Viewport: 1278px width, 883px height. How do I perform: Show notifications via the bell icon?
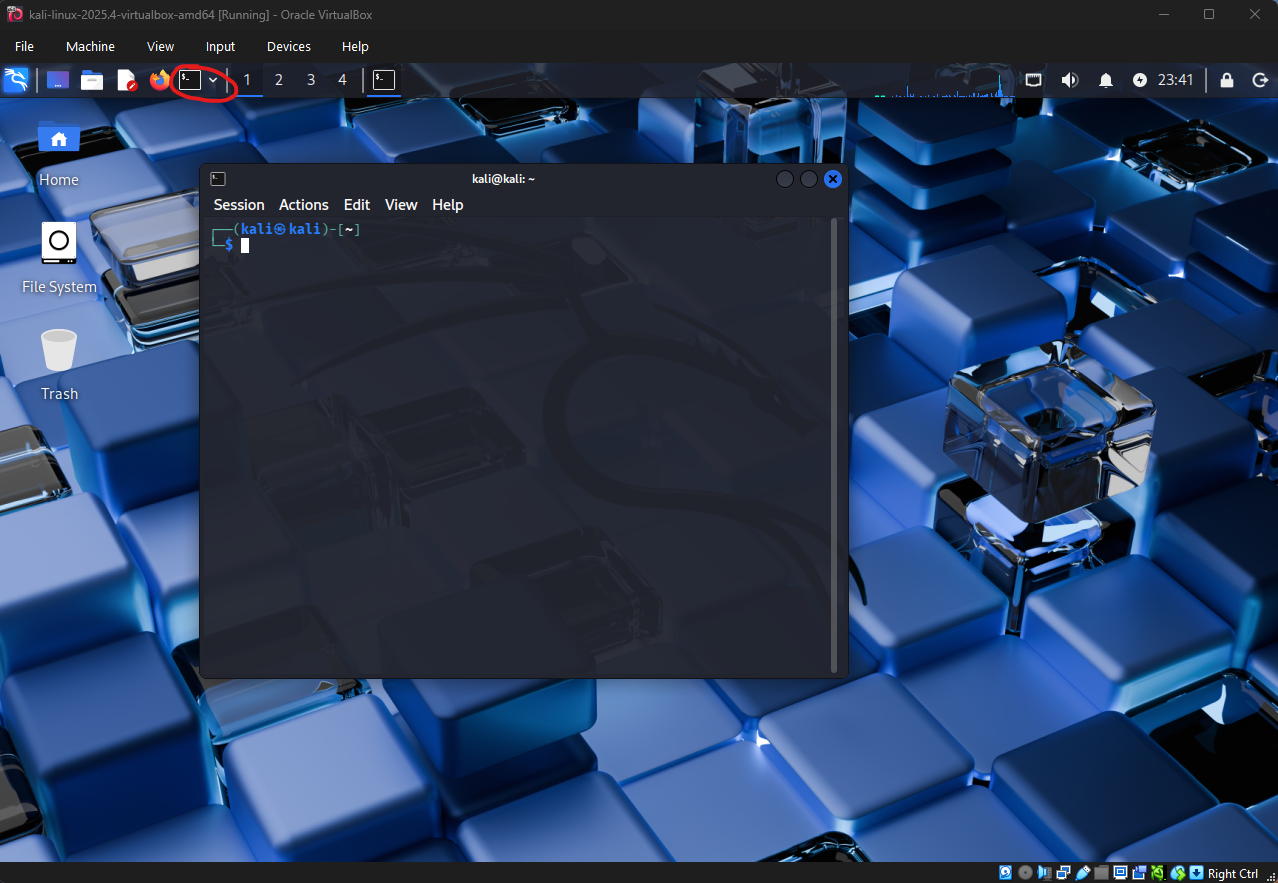tap(1105, 80)
